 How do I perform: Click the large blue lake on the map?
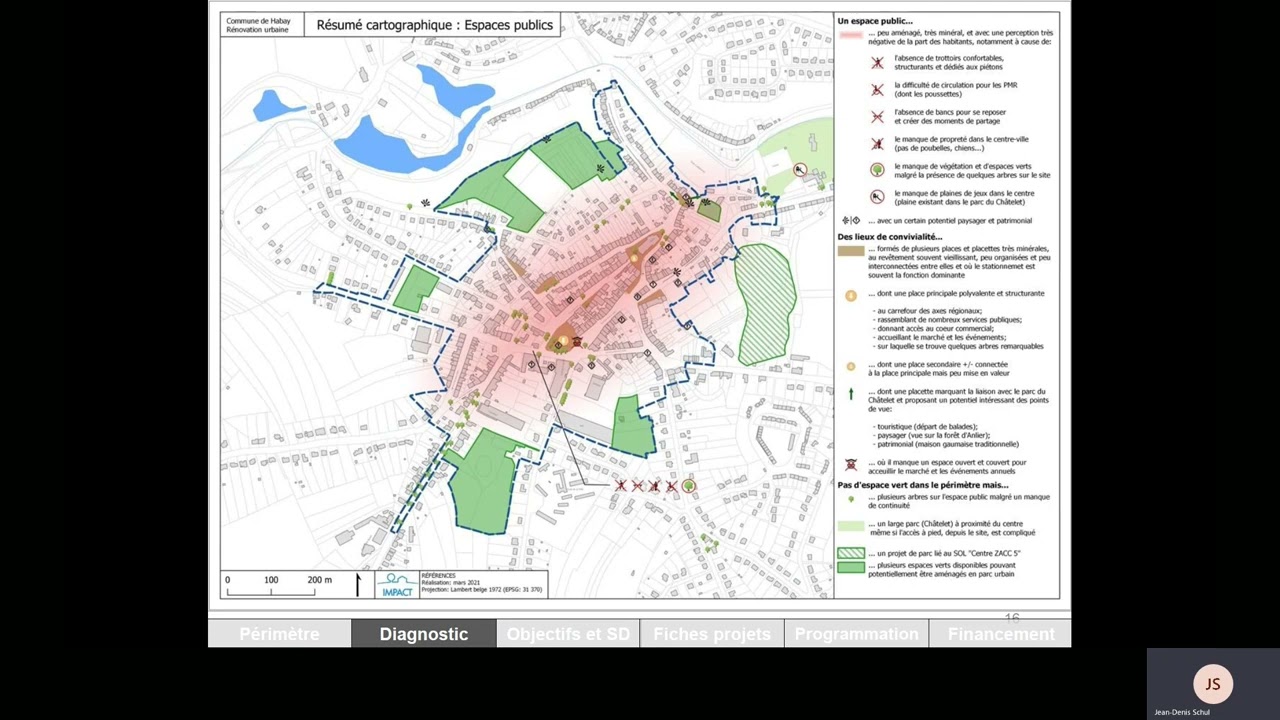tap(400, 143)
